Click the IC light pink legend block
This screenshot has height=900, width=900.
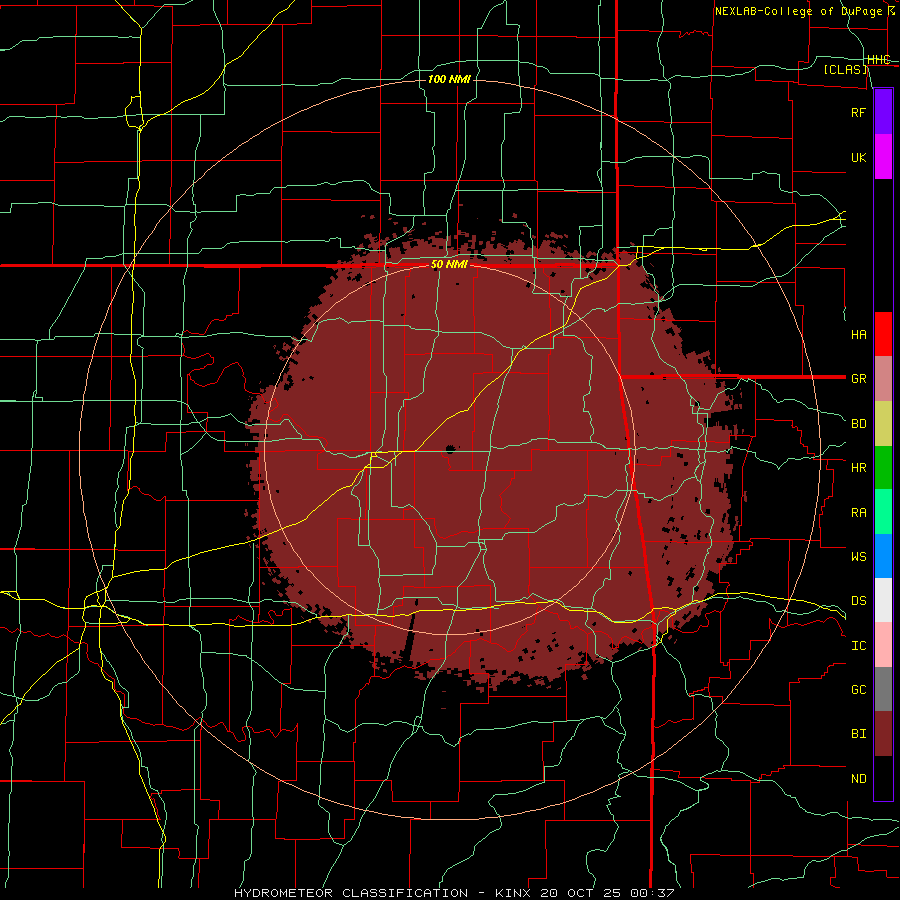coord(883,645)
